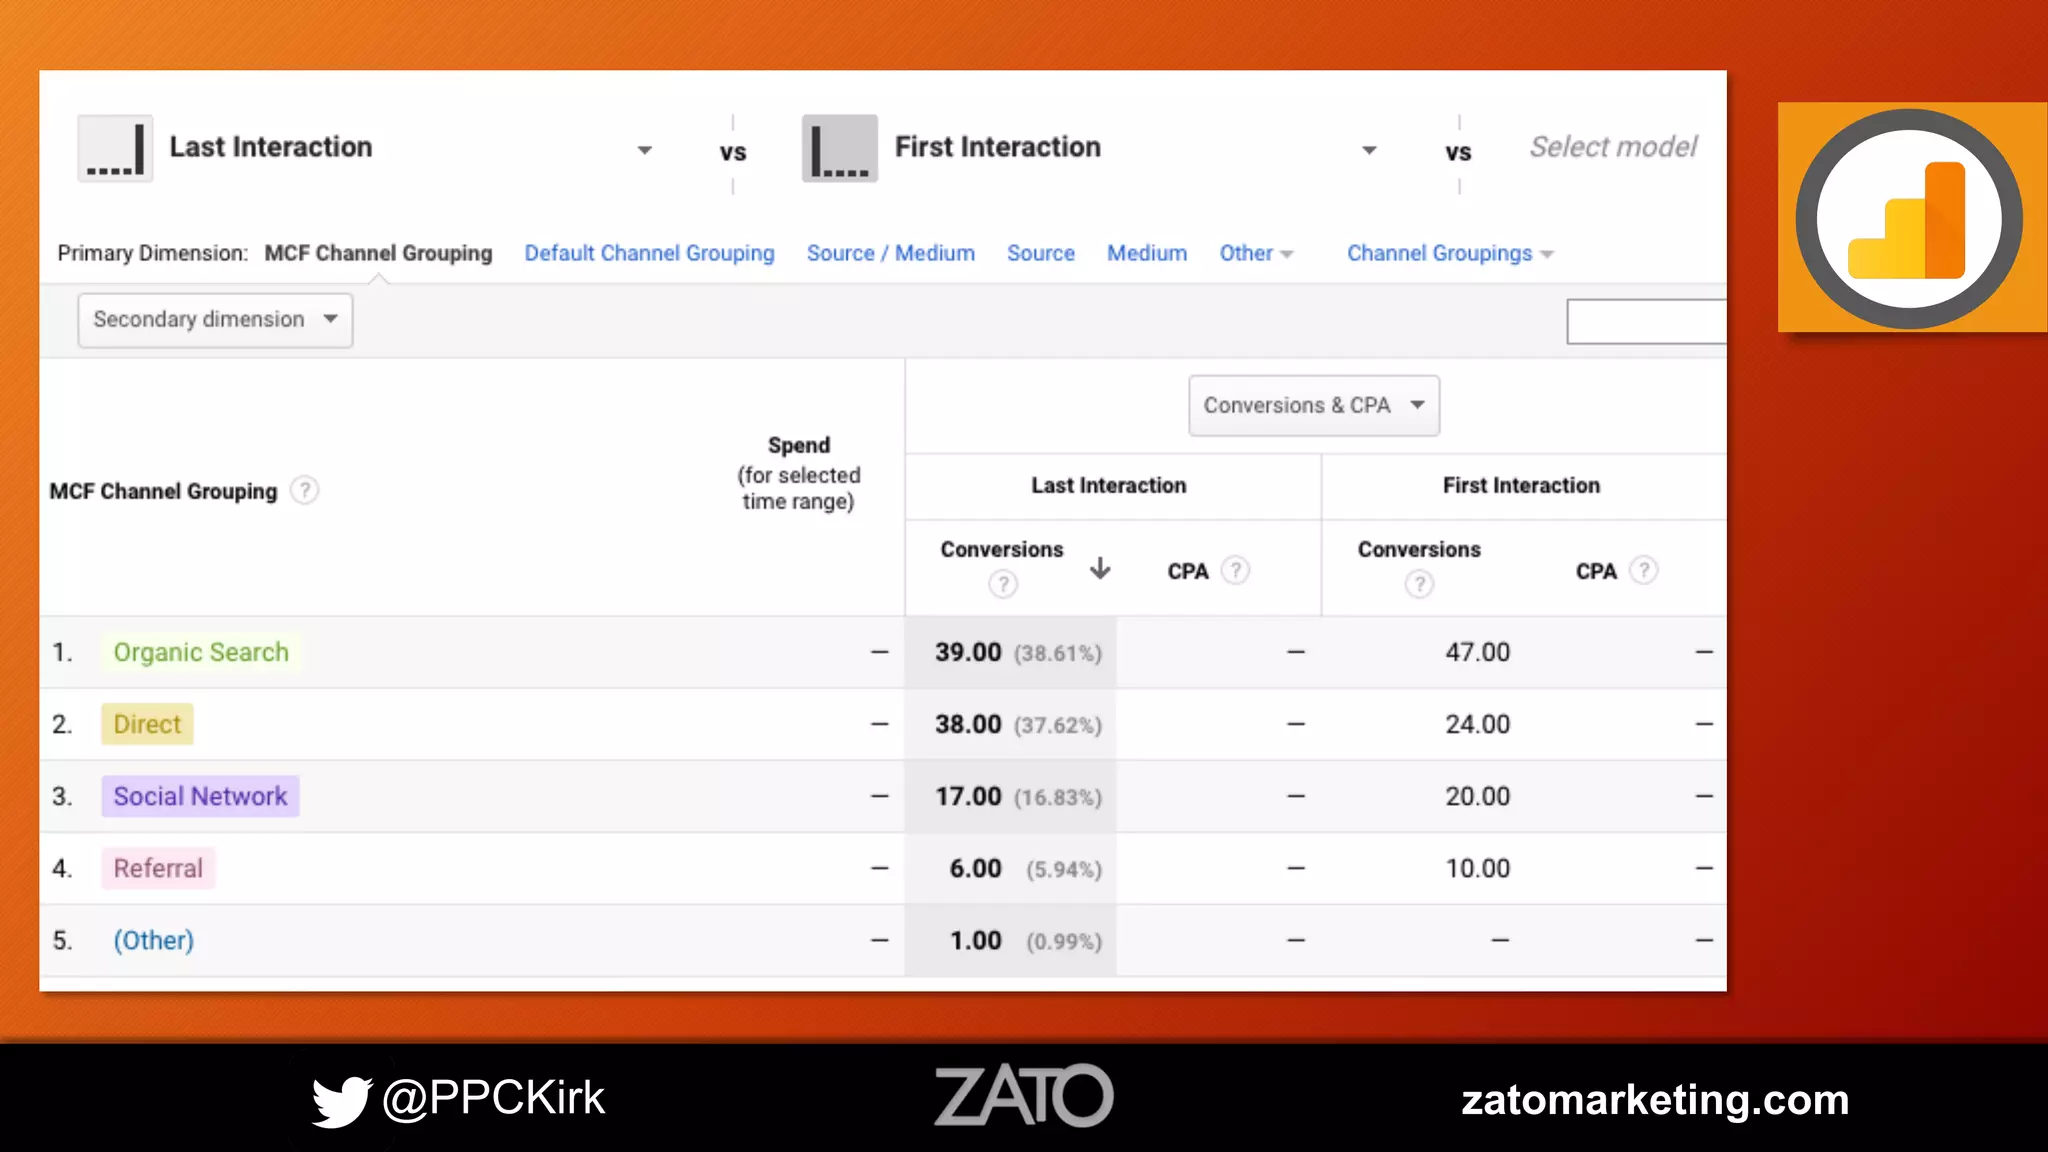Viewport: 2048px width, 1152px height.
Task: Open help for Last Interaction Conversions
Action: pyautogui.click(x=1002, y=584)
